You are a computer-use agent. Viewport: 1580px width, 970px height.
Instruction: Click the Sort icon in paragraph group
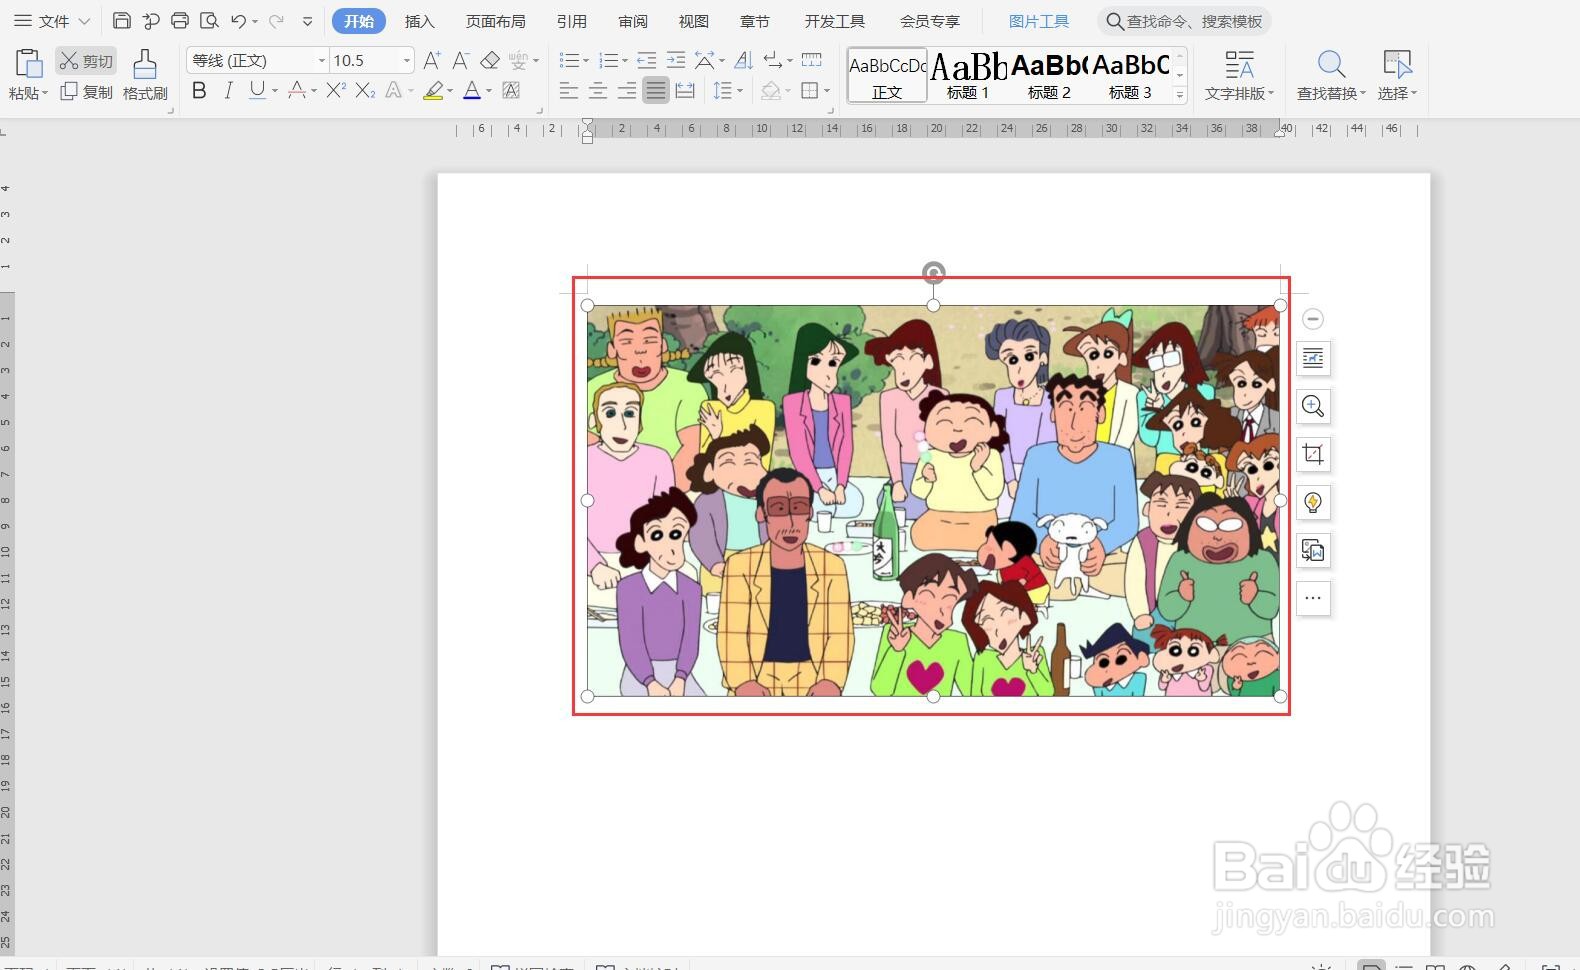tap(743, 61)
